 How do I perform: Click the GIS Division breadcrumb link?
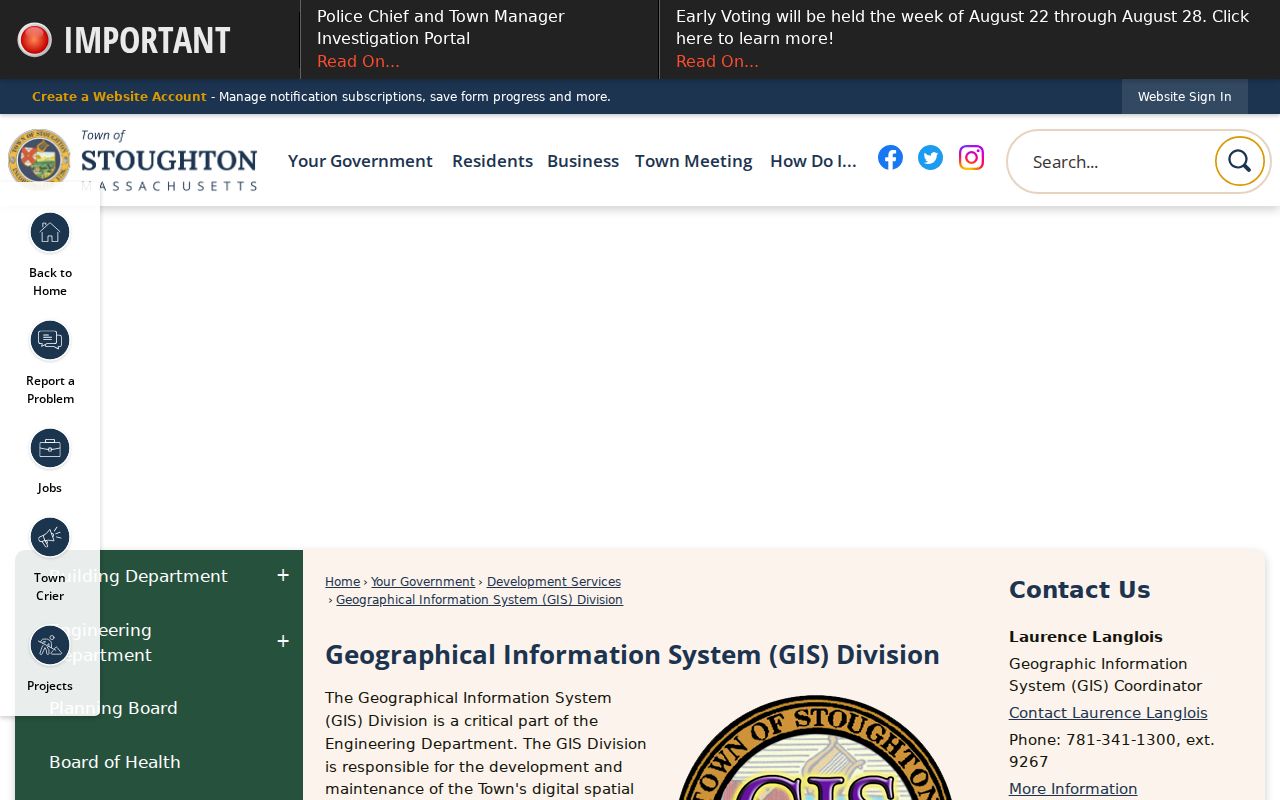[479, 600]
